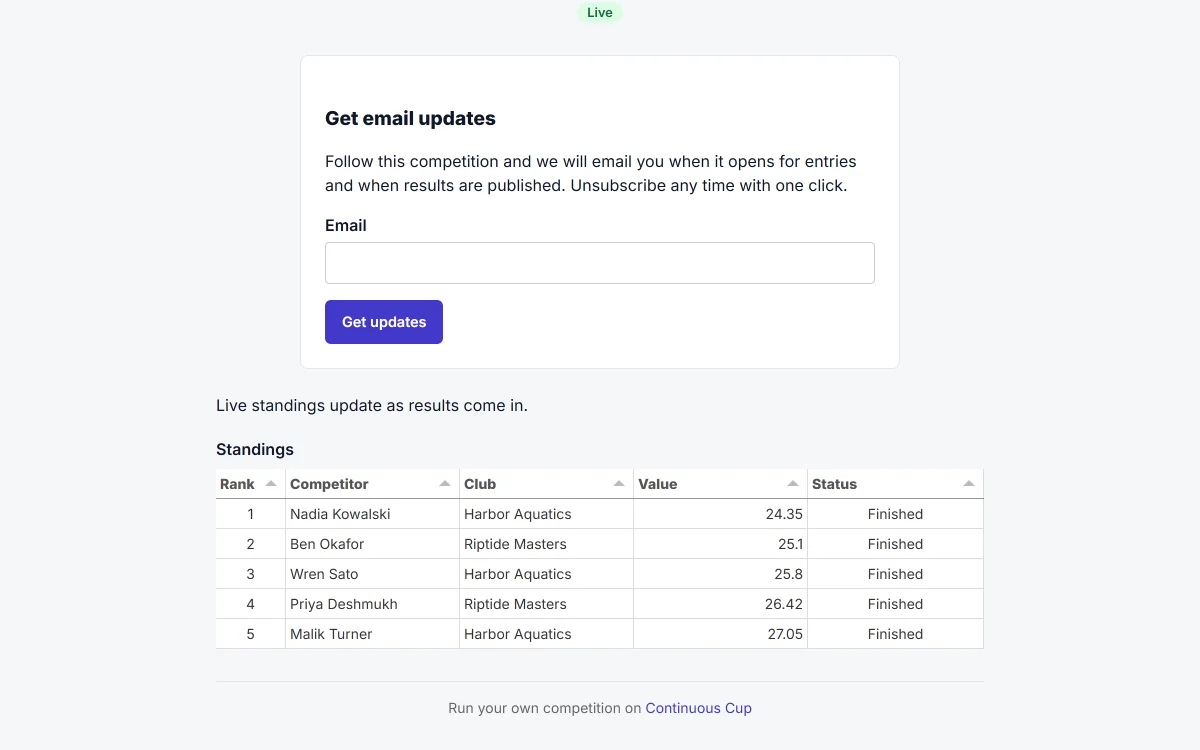Click Harbor Aquatics in Nadia Kowalski's row
The width and height of the screenshot is (1200, 750).
pyautogui.click(x=518, y=514)
